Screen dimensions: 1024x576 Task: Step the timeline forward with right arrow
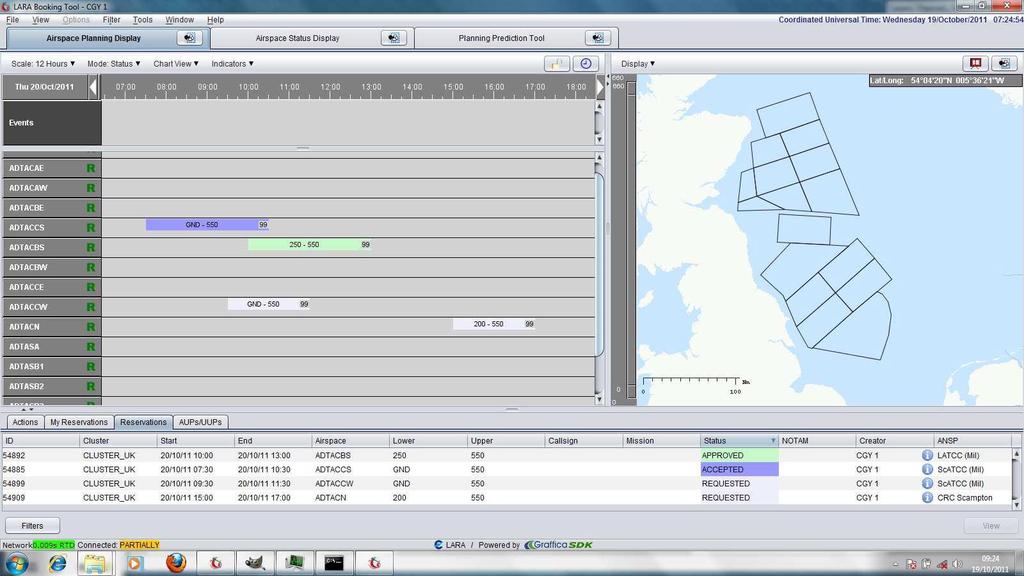(600, 87)
